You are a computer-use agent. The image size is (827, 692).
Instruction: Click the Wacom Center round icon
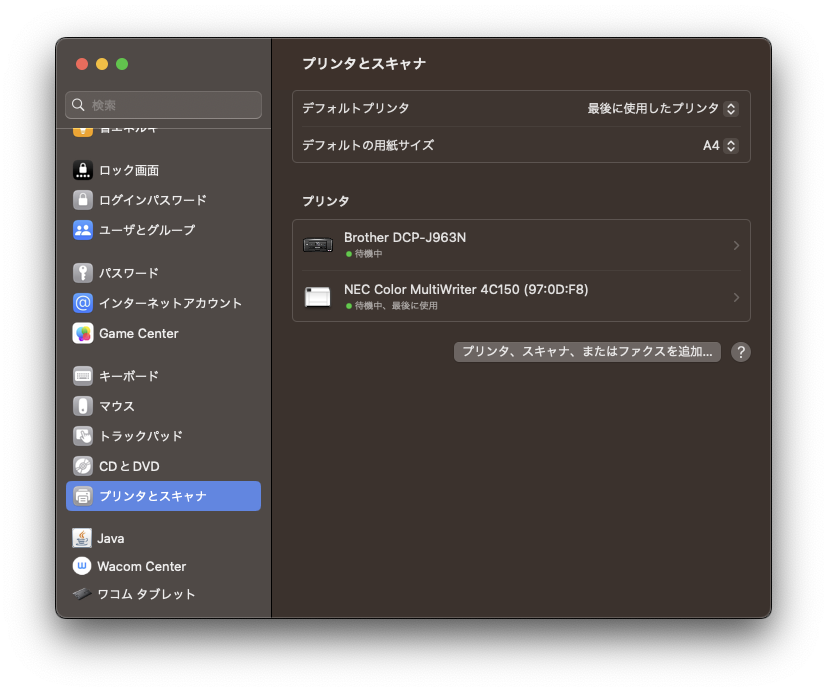click(x=82, y=566)
